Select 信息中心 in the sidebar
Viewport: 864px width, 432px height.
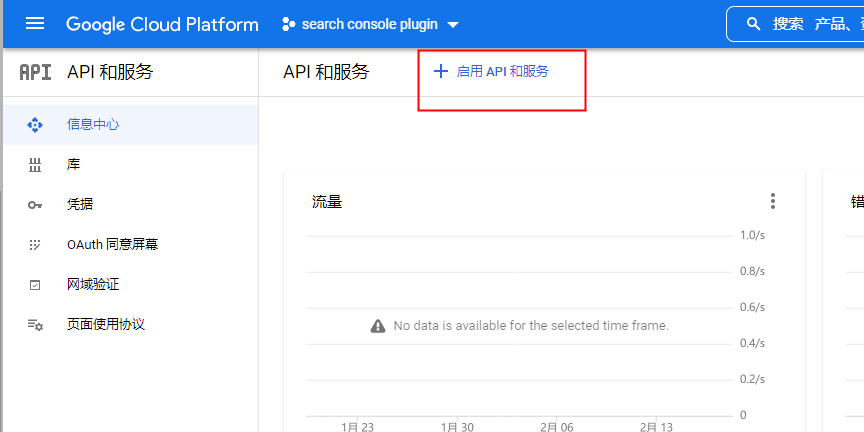pyautogui.click(x=131, y=125)
